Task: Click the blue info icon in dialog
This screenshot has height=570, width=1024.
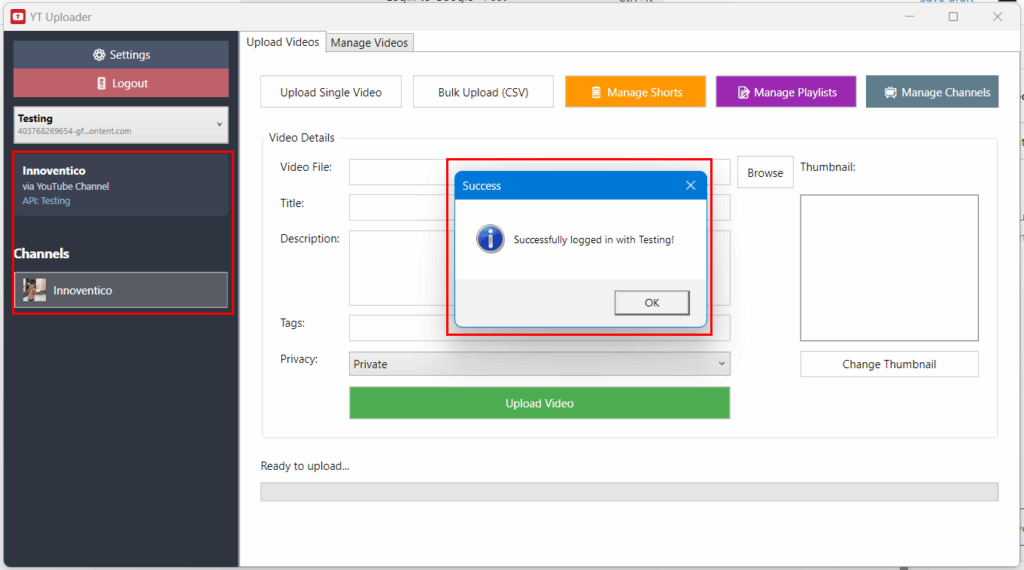Action: pos(490,239)
